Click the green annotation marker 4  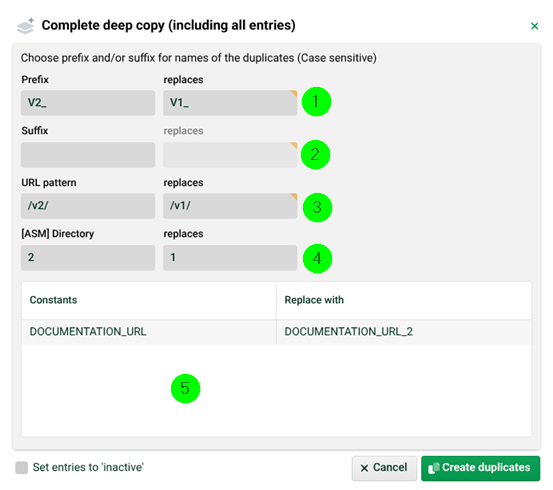(317, 259)
